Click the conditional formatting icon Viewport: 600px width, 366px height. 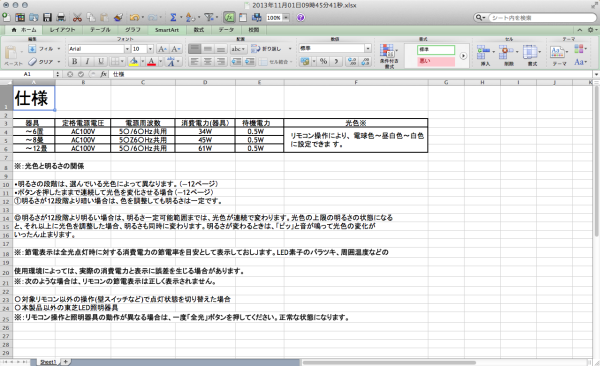pyautogui.click(x=388, y=56)
